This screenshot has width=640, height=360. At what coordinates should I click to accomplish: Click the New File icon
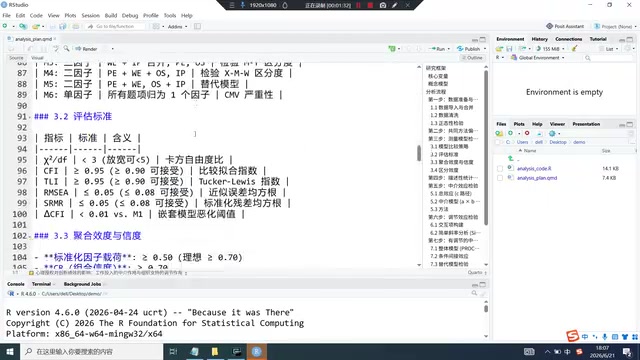pyautogui.click(x=5, y=26)
